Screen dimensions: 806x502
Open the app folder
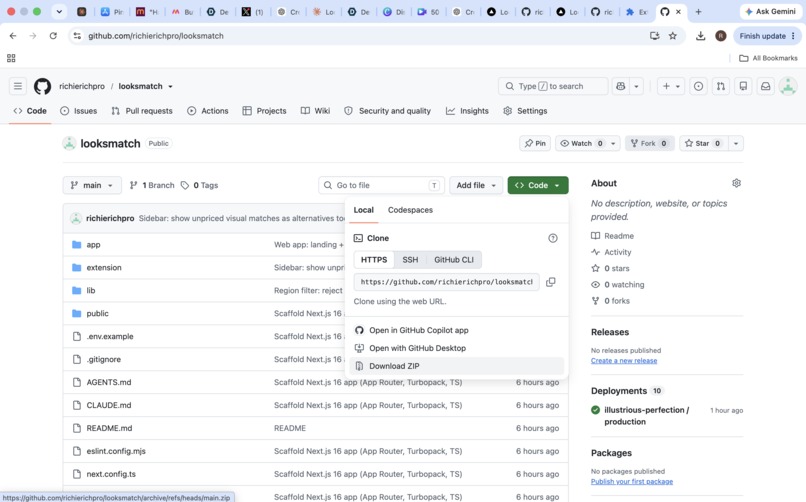(93, 245)
